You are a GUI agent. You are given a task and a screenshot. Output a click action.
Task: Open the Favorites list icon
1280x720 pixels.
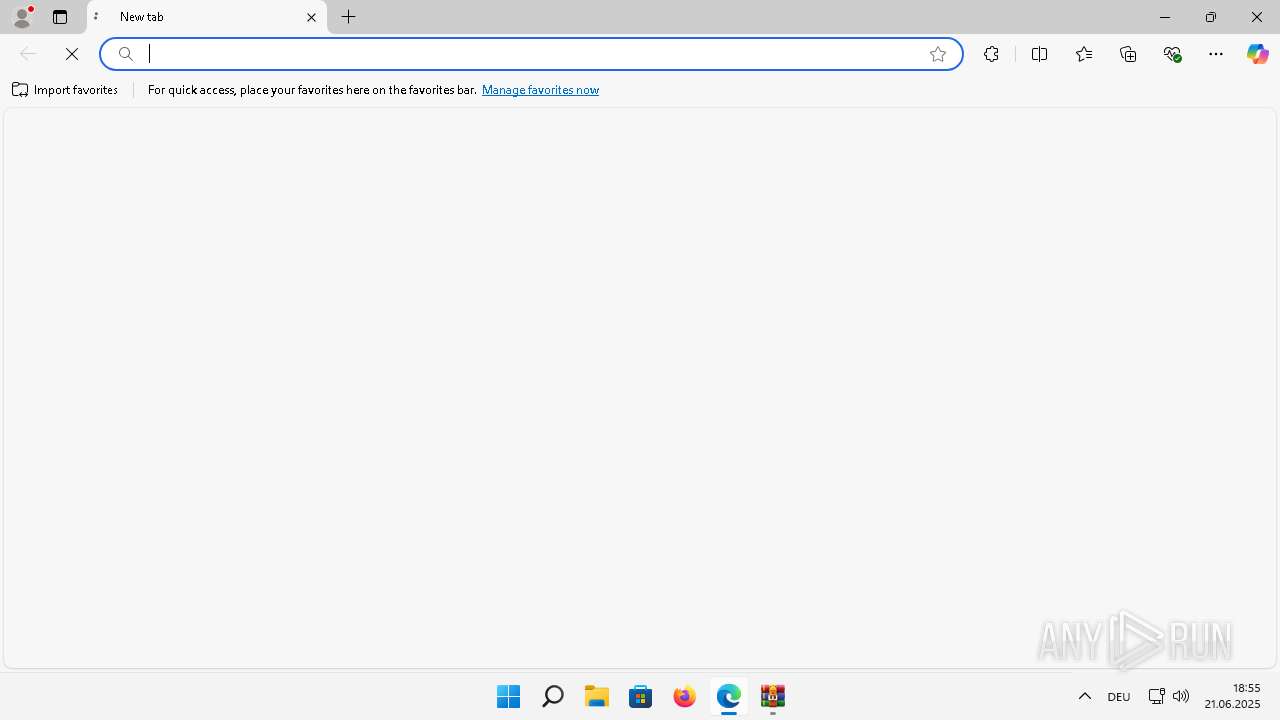[1084, 54]
